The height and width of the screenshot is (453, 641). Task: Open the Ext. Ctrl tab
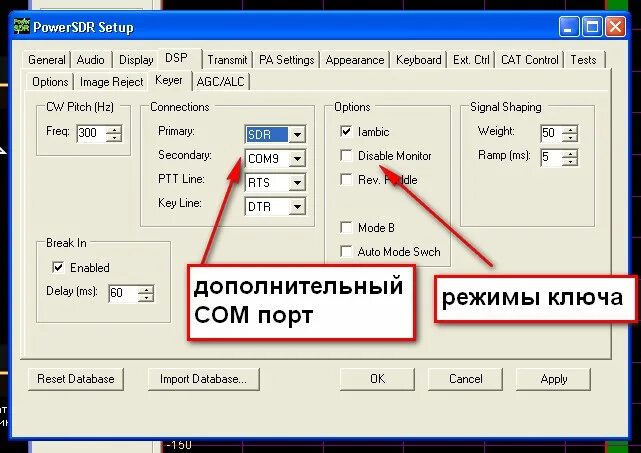(471, 60)
